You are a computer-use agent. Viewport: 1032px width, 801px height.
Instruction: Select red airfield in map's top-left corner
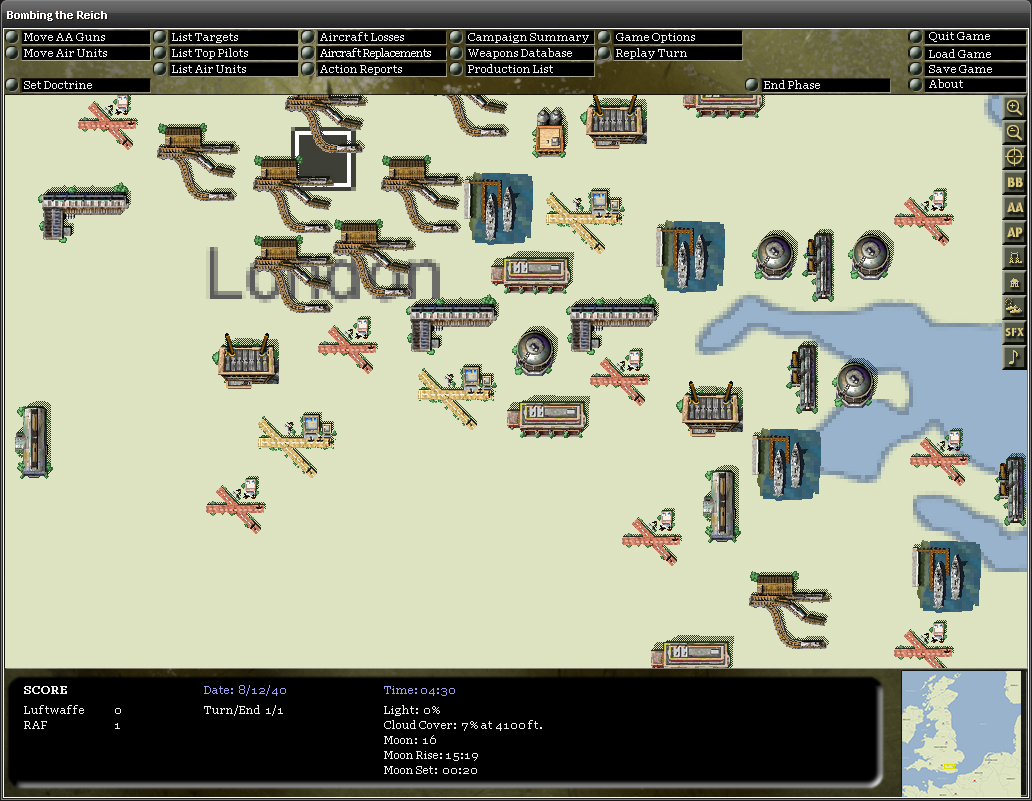[109, 120]
